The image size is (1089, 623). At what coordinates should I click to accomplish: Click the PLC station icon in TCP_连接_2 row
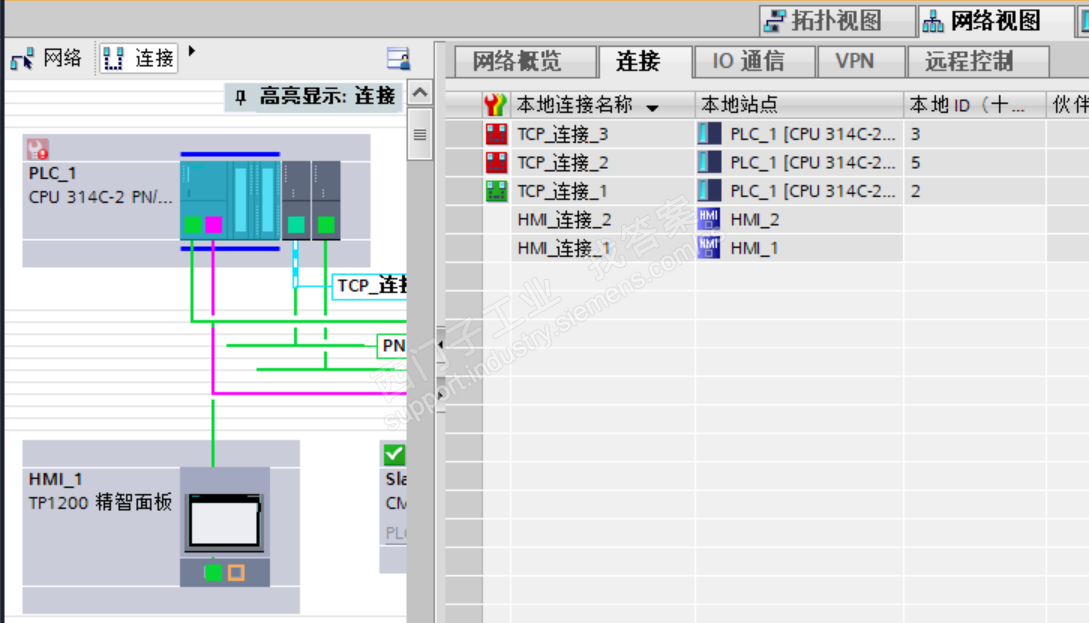709,162
